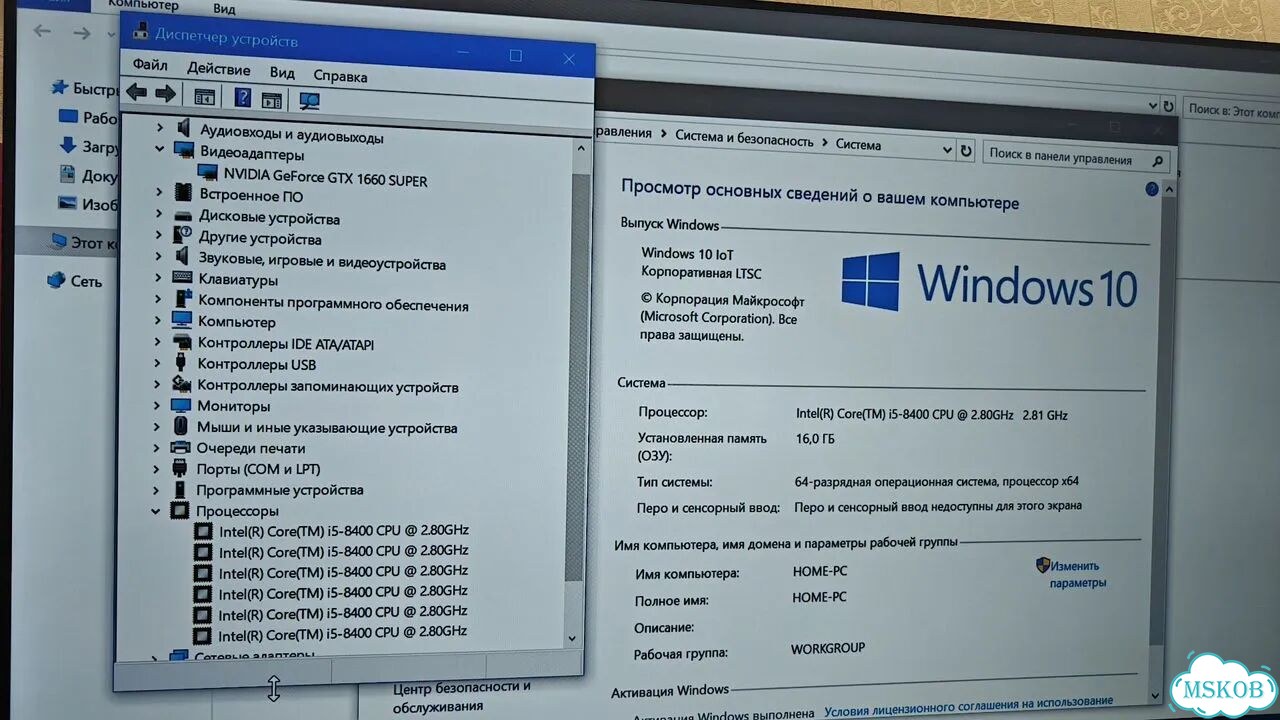Open the license terms agreement link
The height and width of the screenshot is (720, 1280).
968,706
